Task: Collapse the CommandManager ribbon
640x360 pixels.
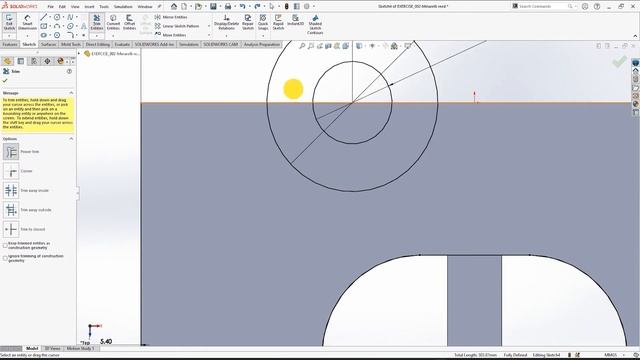Action: (x=635, y=36)
